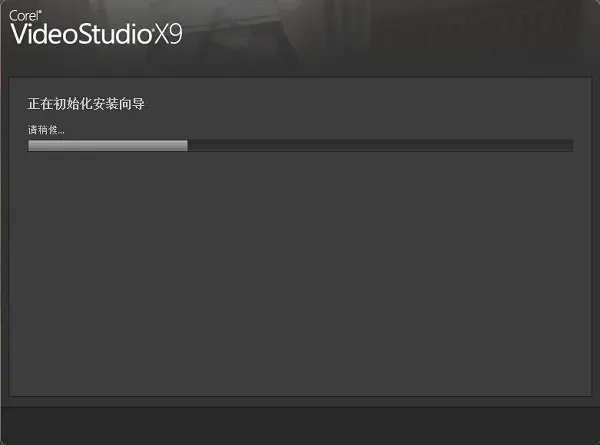Click the filled gray portion of progress bar
The image size is (600, 445).
[108, 146]
